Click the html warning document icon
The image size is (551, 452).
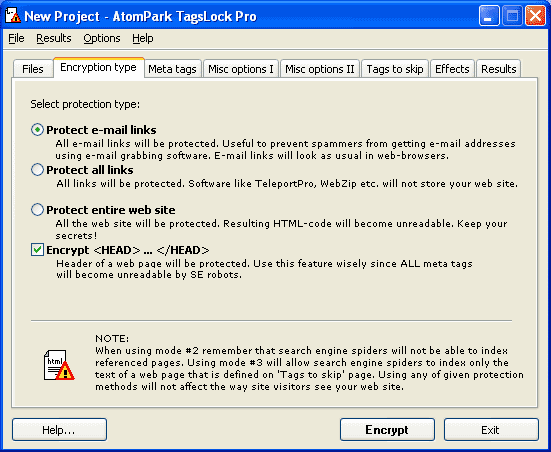59,365
